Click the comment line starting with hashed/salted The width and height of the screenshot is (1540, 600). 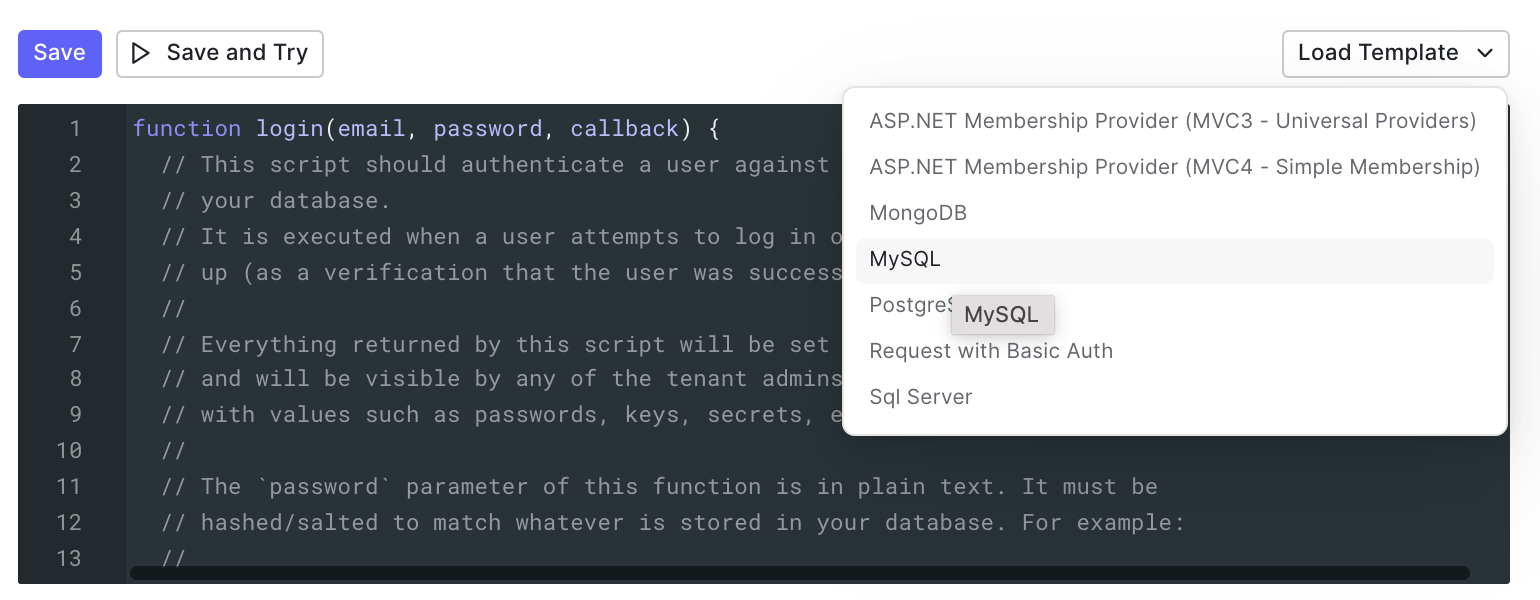click(x=693, y=522)
